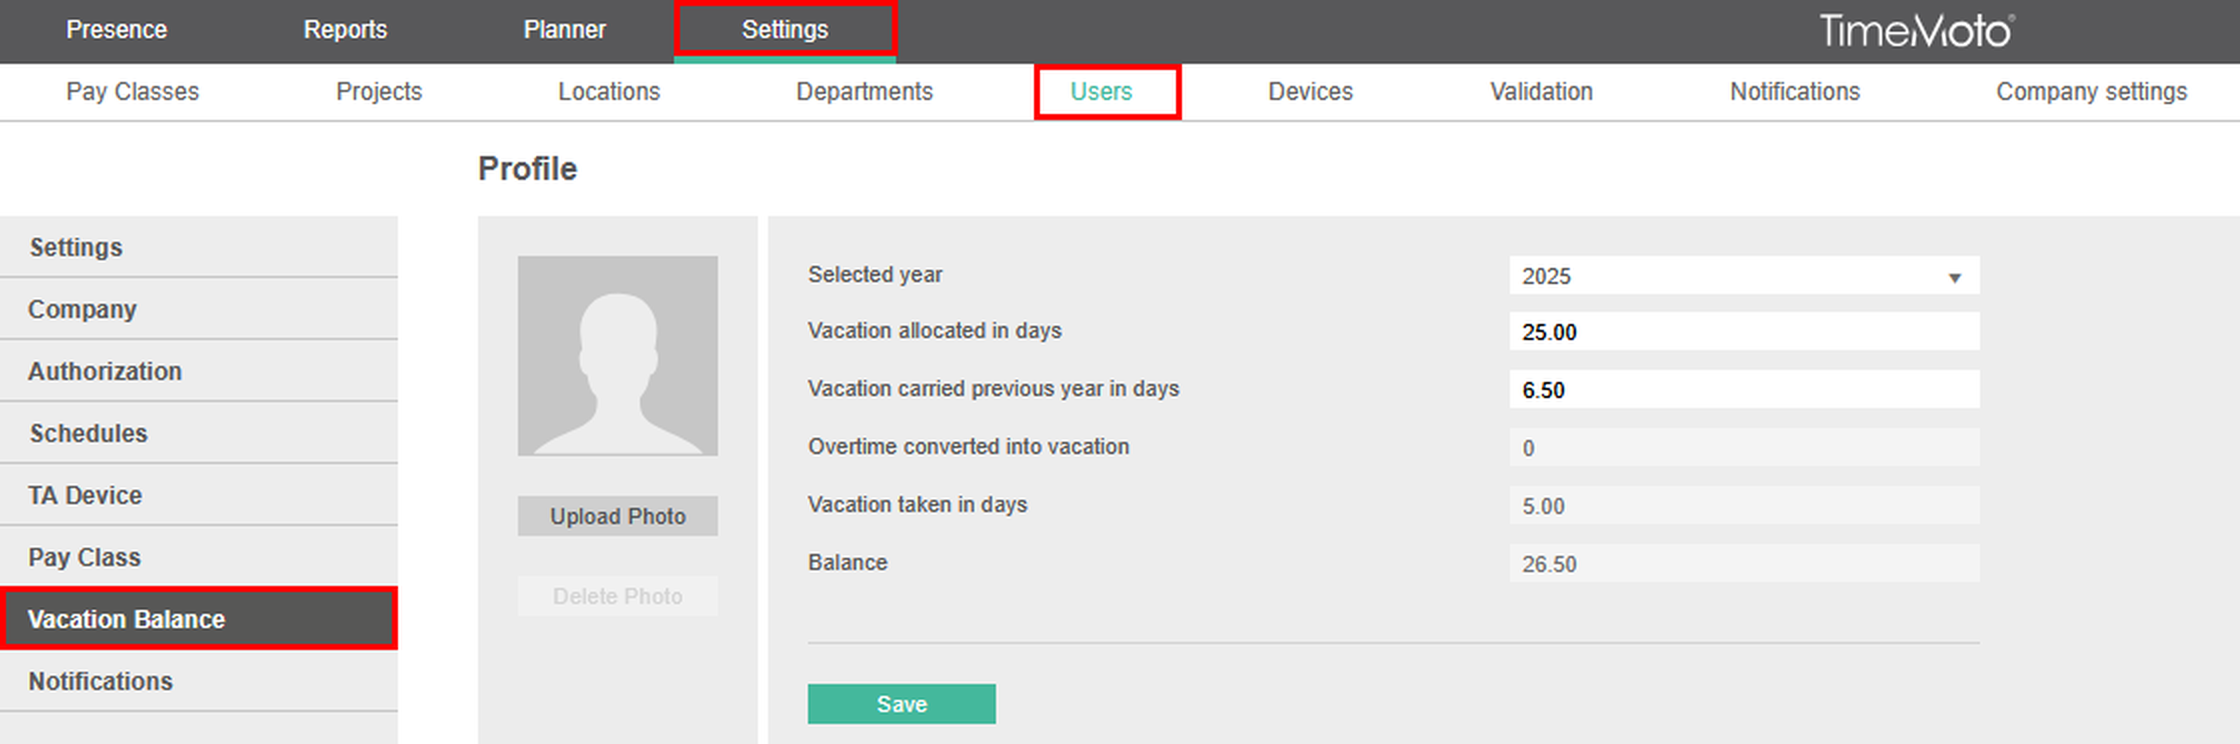2240x744 pixels.
Task: Open the Presence menu
Action: (x=116, y=30)
